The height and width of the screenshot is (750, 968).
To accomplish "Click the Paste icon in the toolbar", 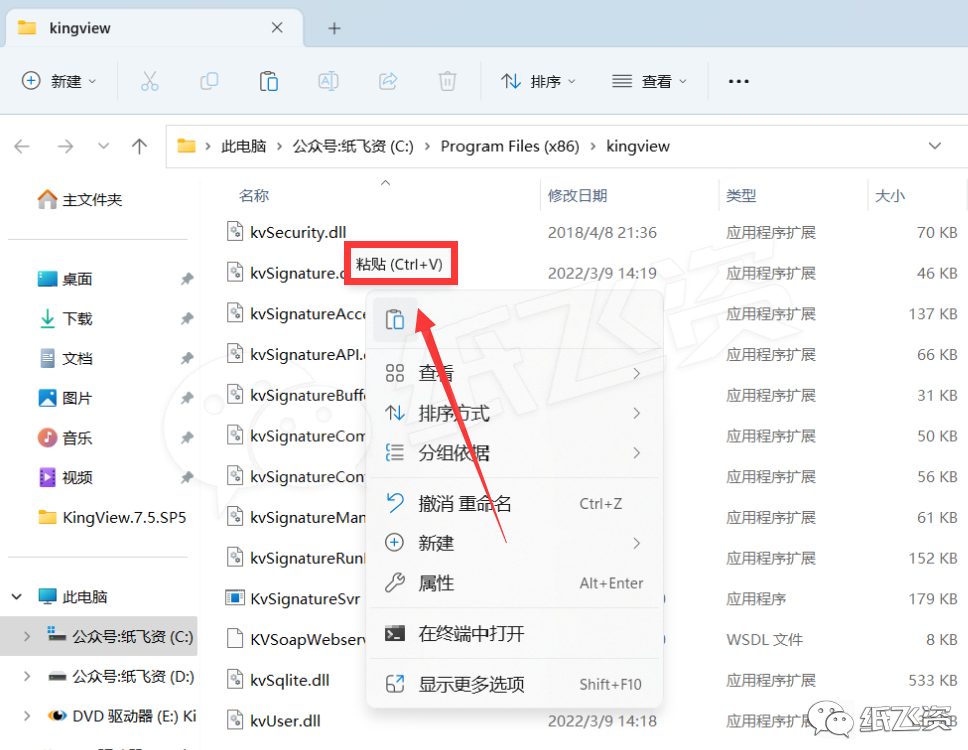I will tap(268, 81).
